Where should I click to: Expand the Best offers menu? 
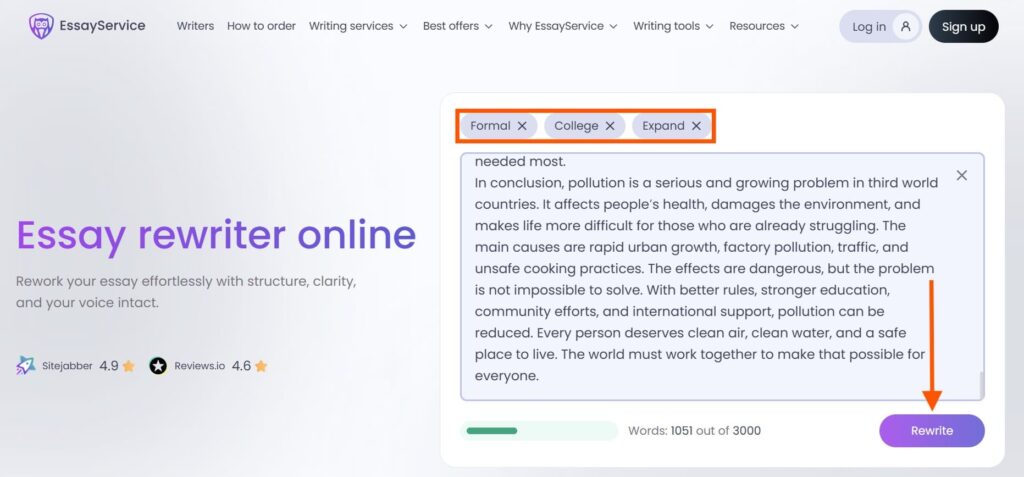point(458,26)
